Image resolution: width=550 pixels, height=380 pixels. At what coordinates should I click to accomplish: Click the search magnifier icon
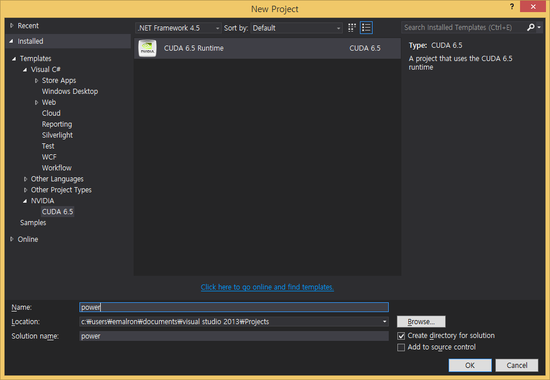(x=530, y=27)
